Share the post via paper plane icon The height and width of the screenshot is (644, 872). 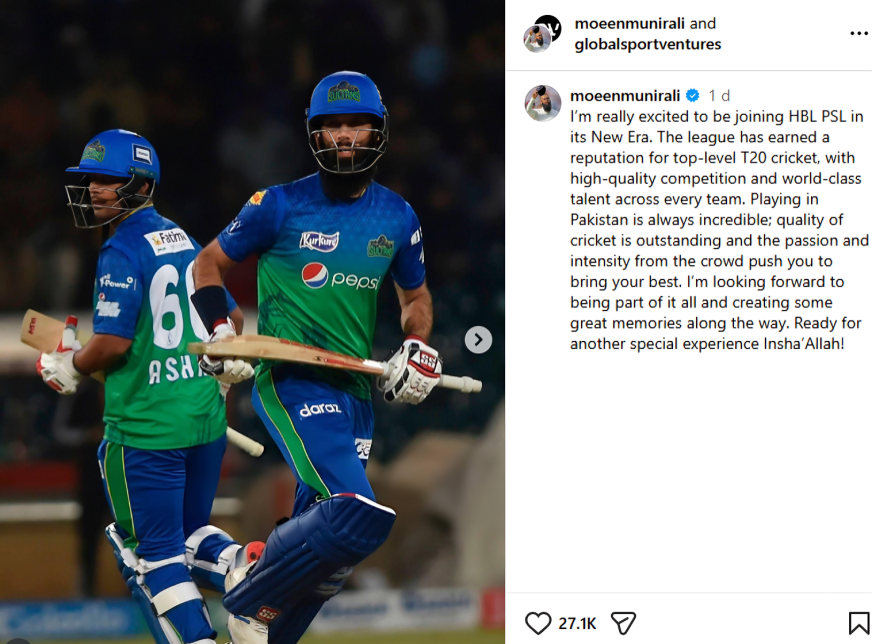click(623, 623)
